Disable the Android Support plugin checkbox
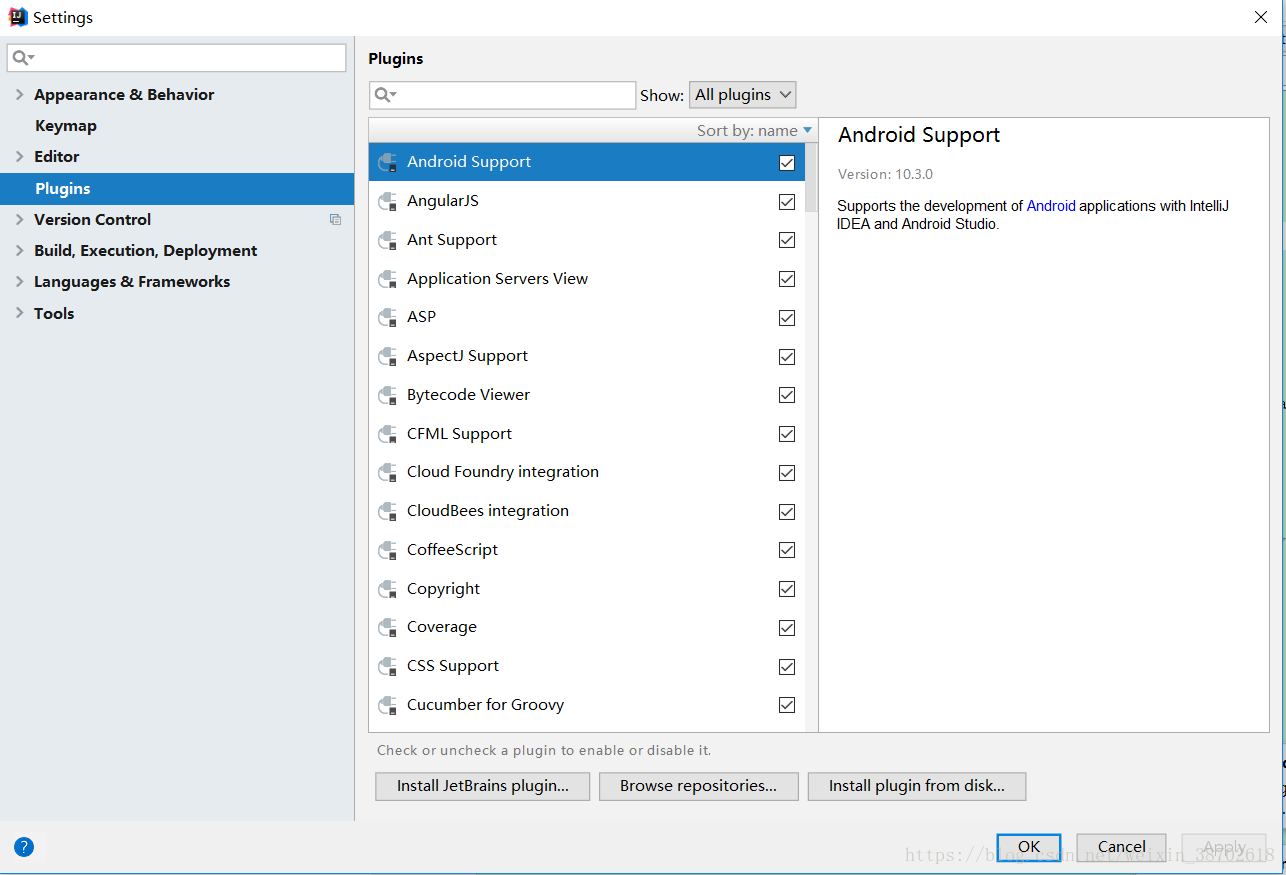The height and width of the screenshot is (875, 1286). click(787, 163)
